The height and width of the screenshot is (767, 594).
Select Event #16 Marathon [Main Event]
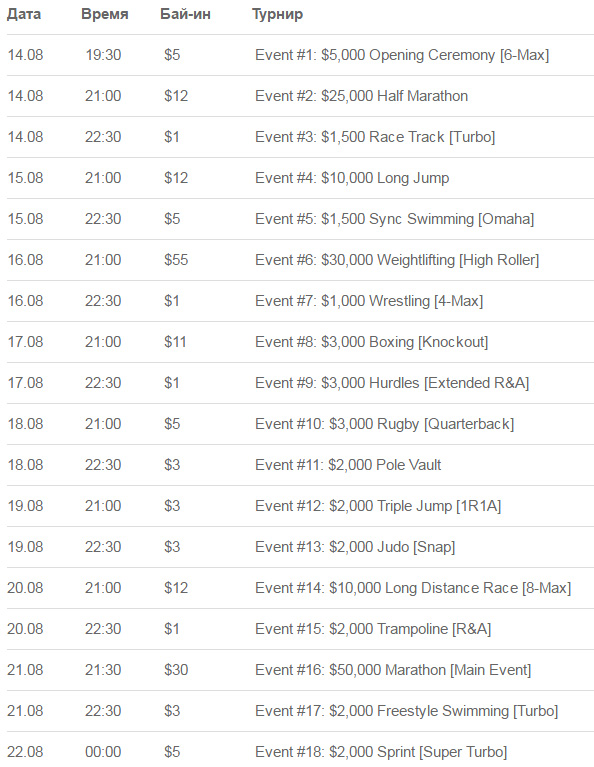[393, 670]
